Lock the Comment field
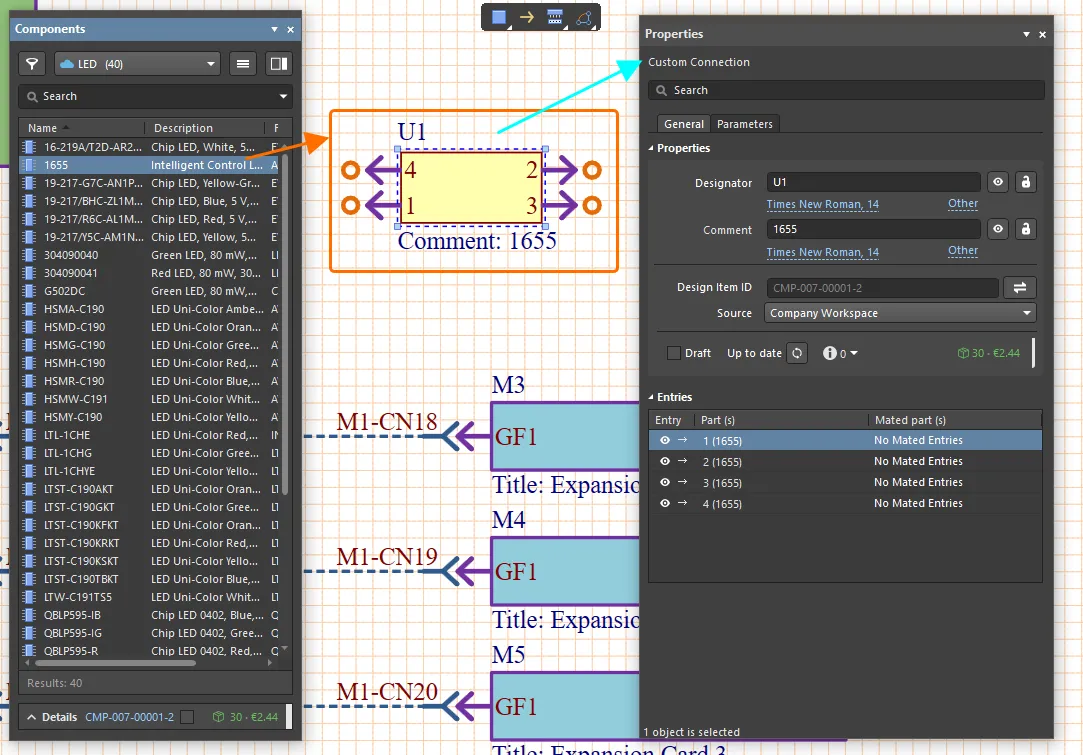This screenshot has width=1083, height=755. click(1025, 229)
